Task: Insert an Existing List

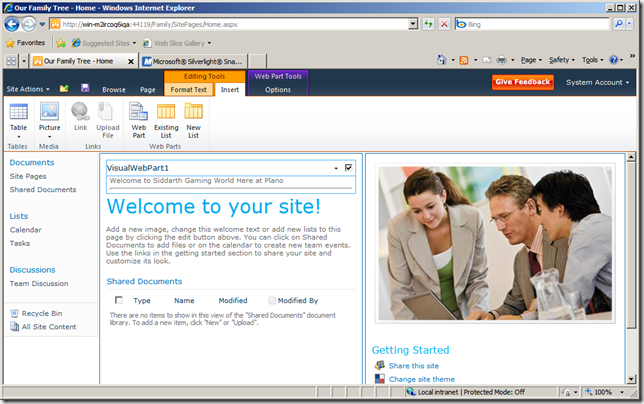Action: tap(166, 112)
